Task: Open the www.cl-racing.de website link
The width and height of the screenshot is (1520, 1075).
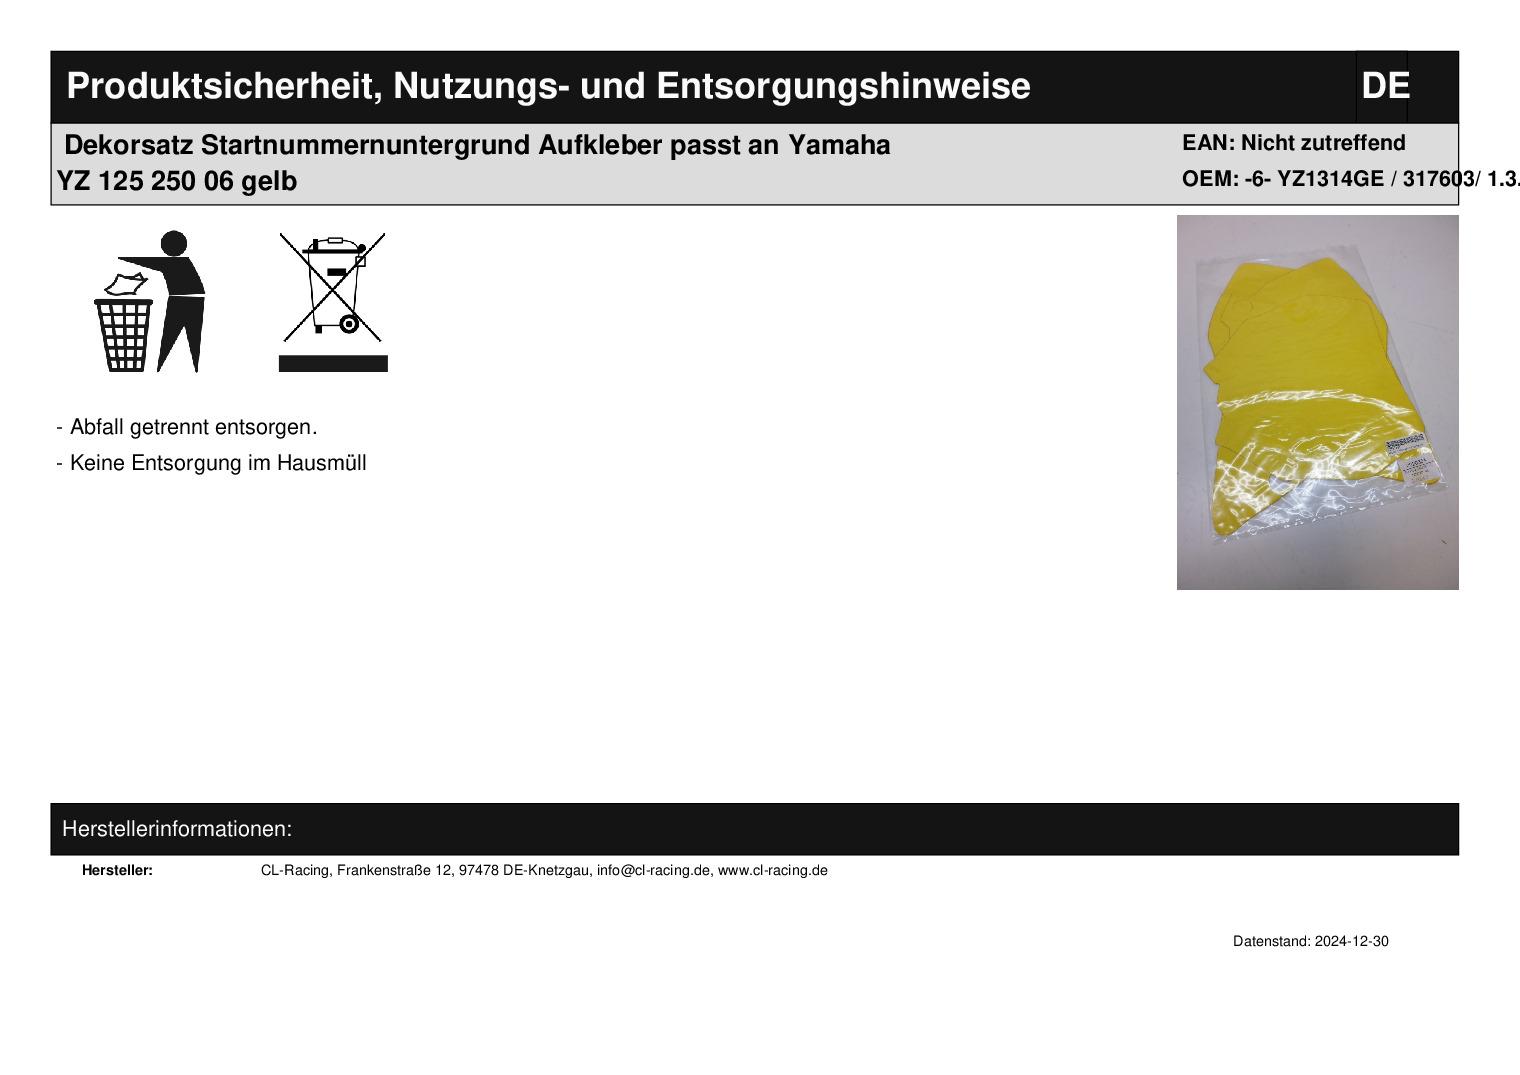Action: (x=773, y=870)
